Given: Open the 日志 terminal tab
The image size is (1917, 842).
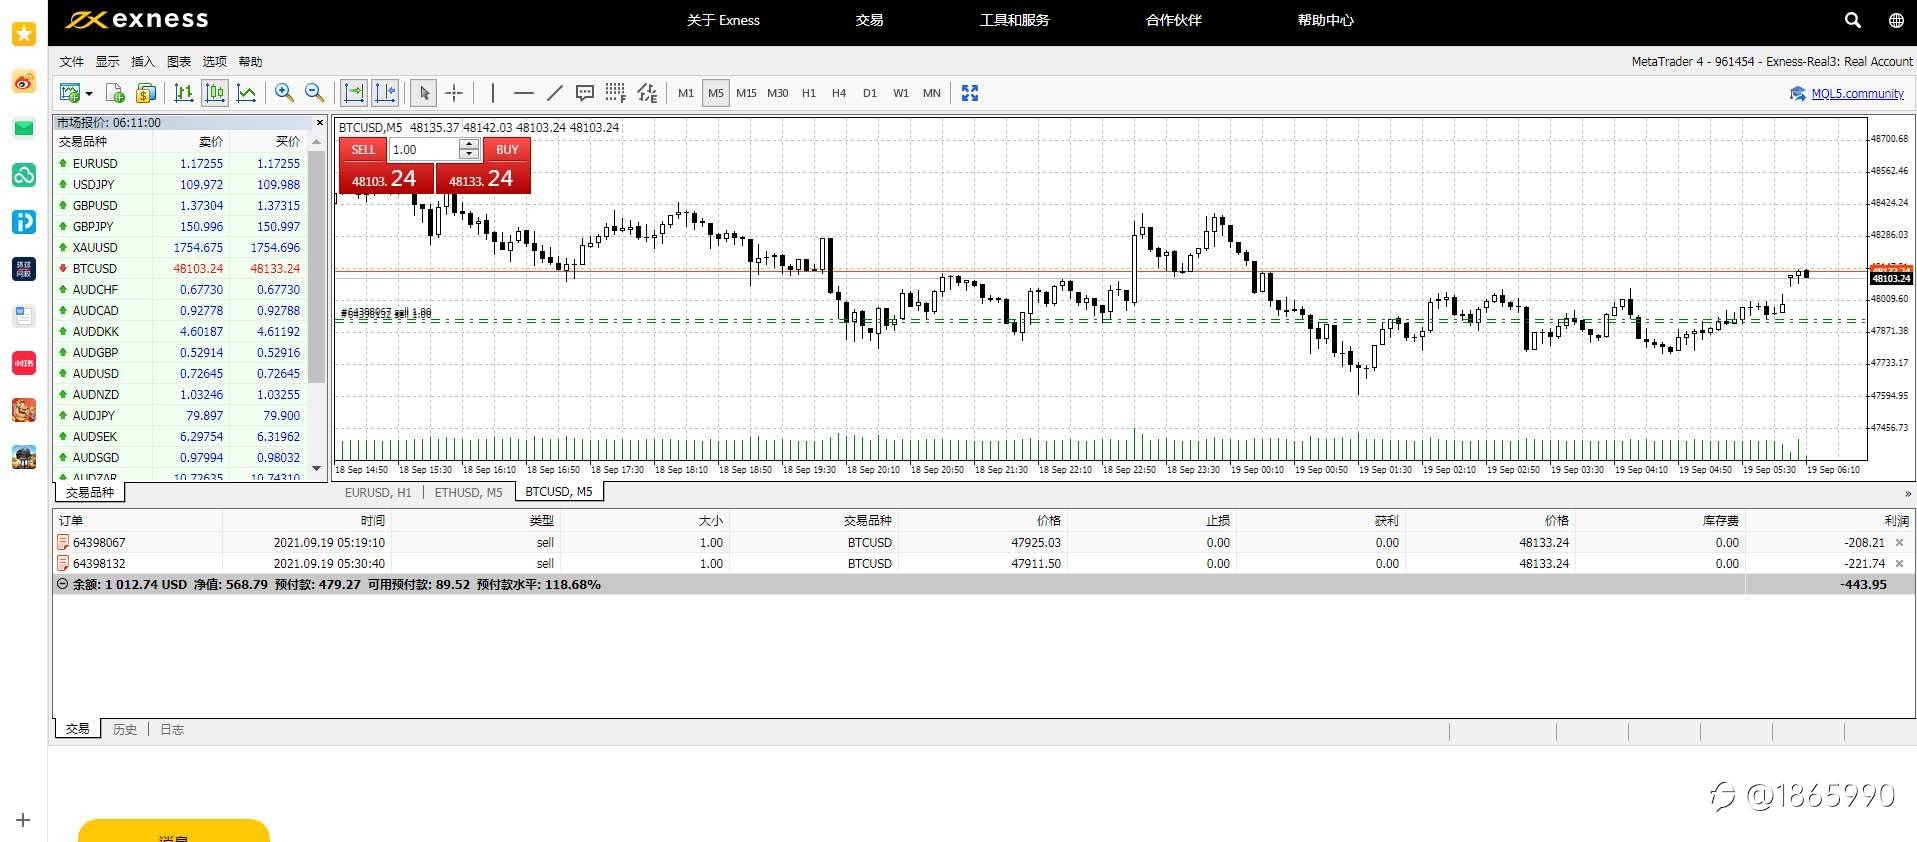Looking at the screenshot, I should pyautogui.click(x=172, y=729).
